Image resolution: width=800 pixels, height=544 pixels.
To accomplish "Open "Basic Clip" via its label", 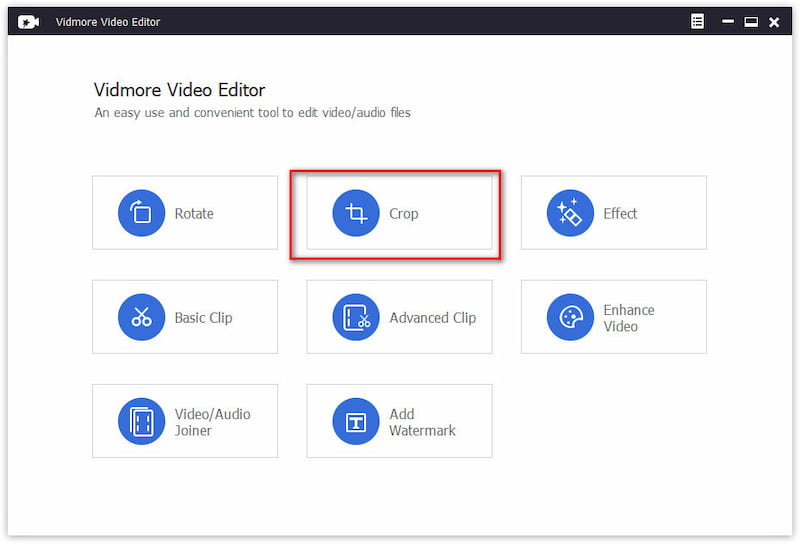I will tap(203, 318).
